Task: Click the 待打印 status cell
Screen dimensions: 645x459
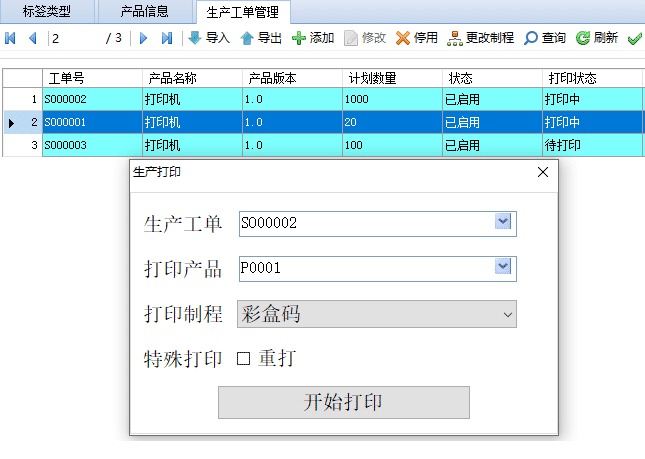Action: (592, 145)
